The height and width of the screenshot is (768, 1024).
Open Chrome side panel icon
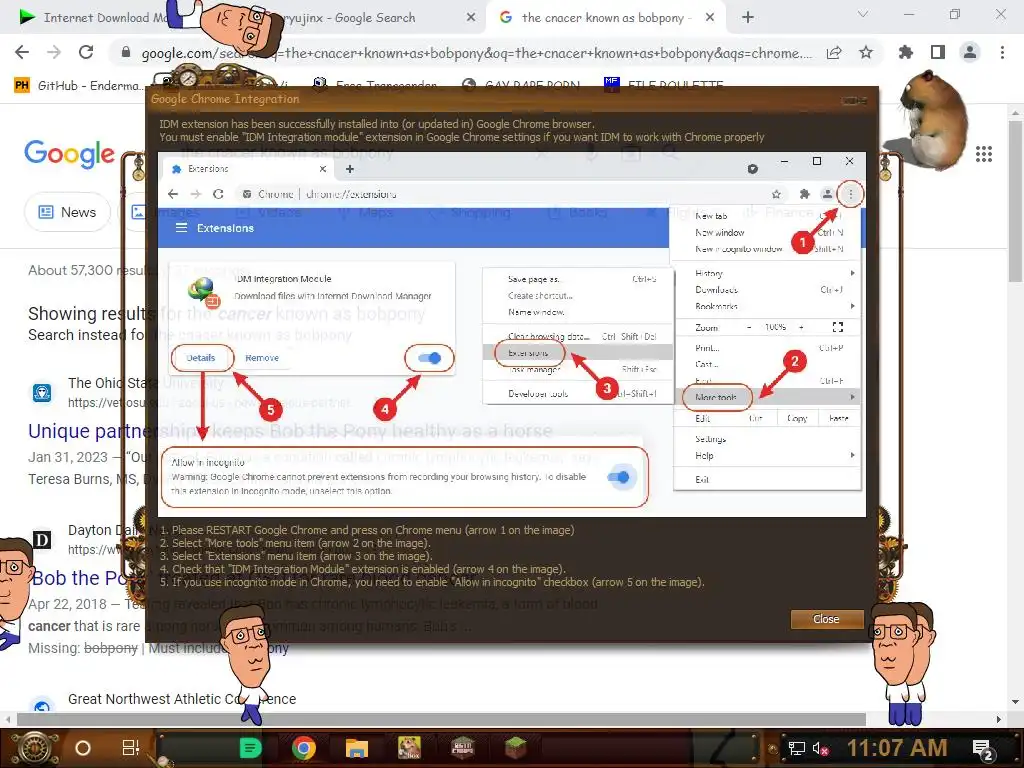coord(938,52)
